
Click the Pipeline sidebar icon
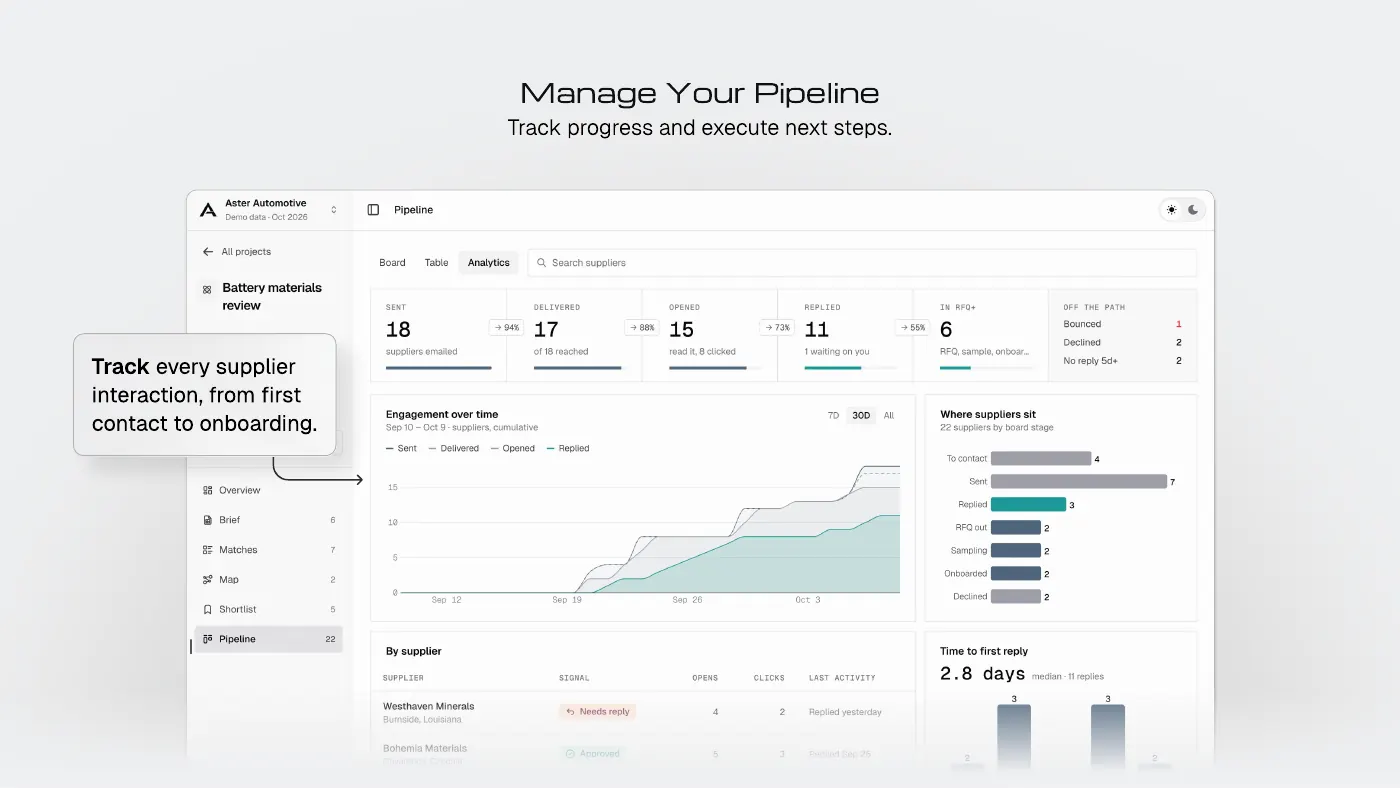(x=208, y=639)
